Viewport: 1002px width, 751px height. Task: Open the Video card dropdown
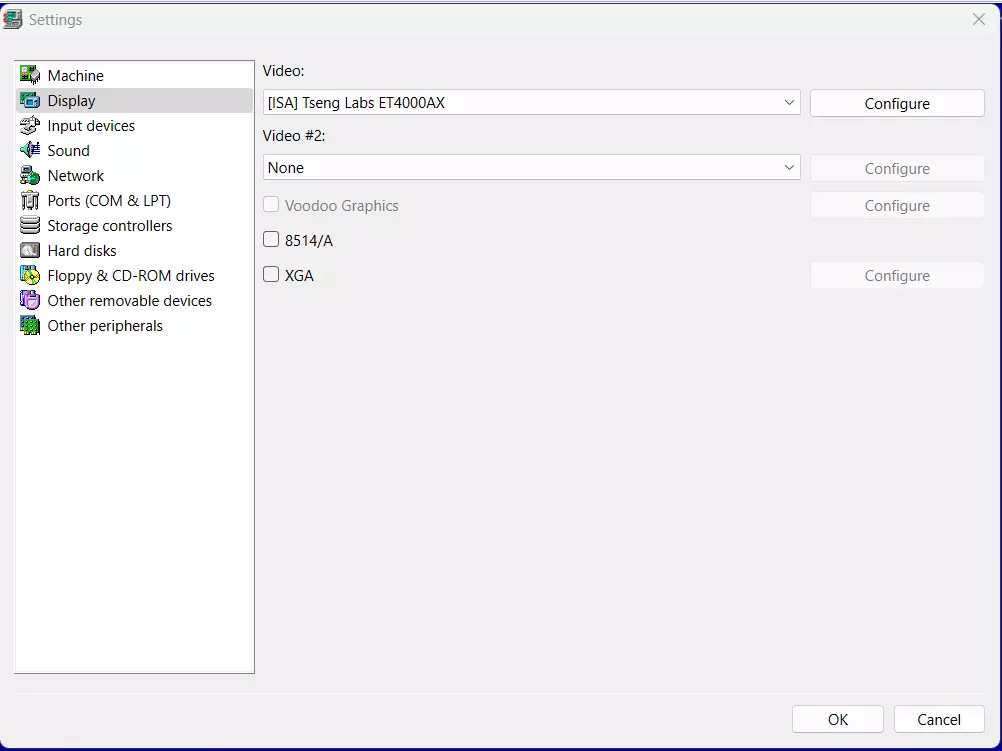pyautogui.click(x=532, y=102)
